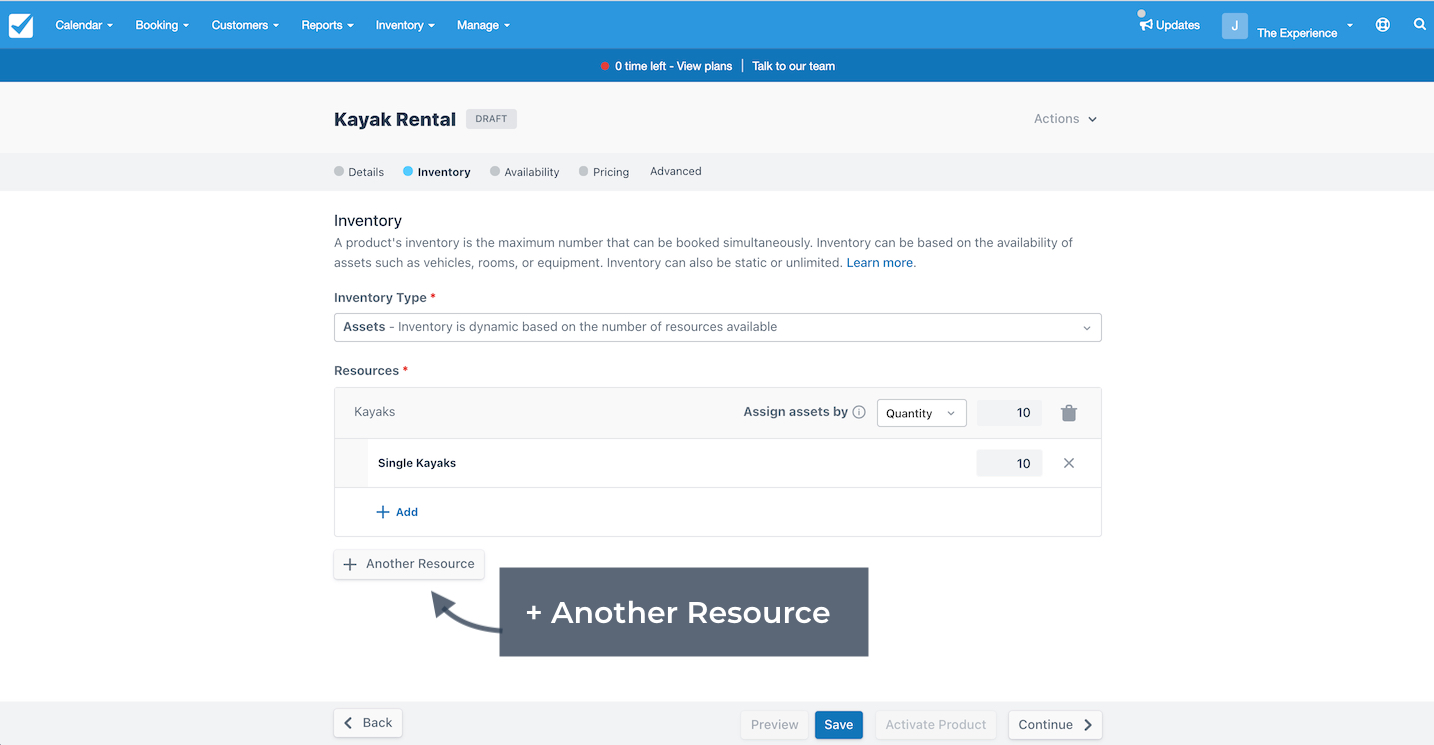Remove Single Kayaks with the X icon
1434x745 pixels.
click(x=1069, y=463)
